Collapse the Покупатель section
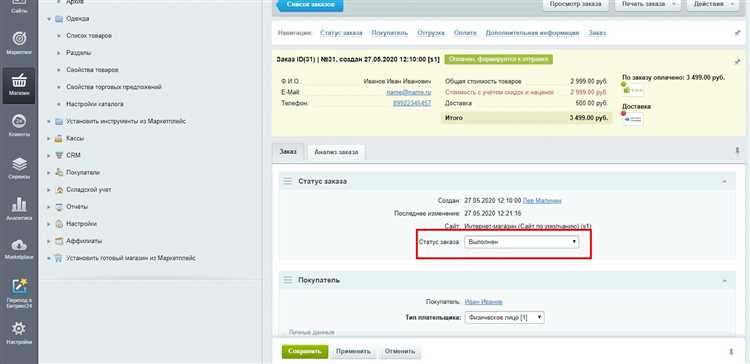The image size is (750, 364). pyautogui.click(x=725, y=280)
